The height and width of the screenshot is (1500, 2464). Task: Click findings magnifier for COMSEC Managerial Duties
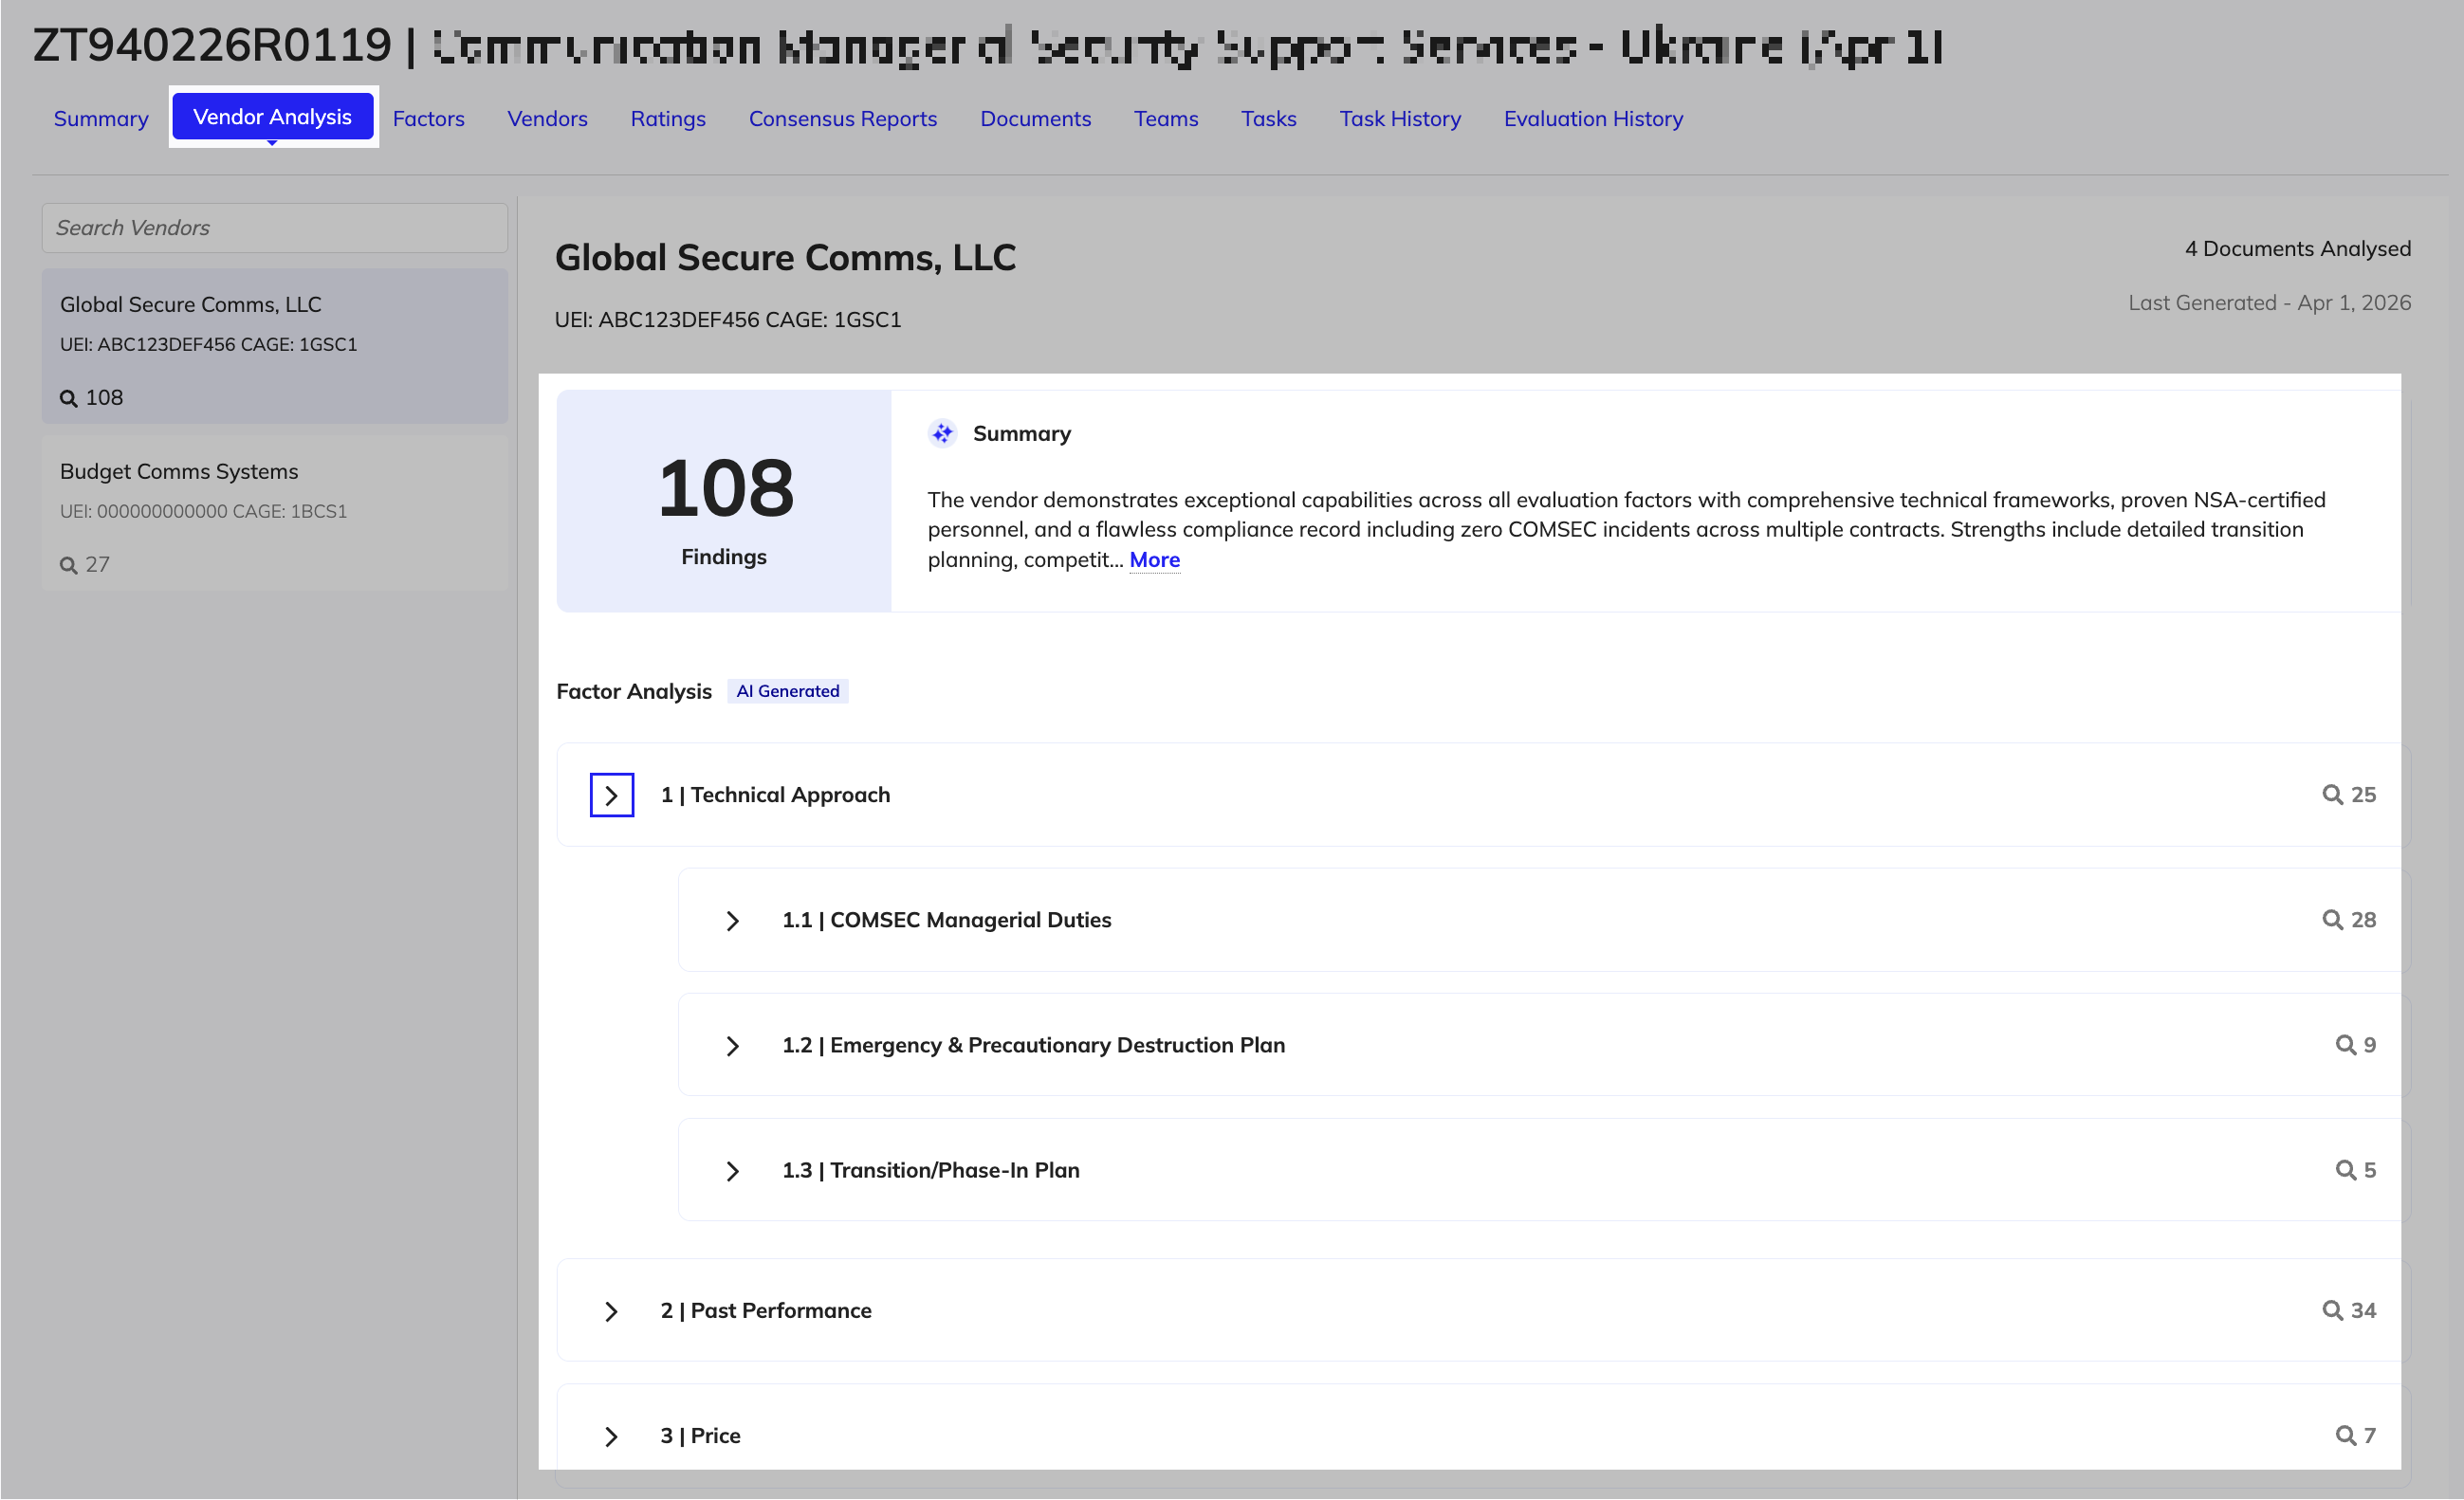click(x=2332, y=920)
